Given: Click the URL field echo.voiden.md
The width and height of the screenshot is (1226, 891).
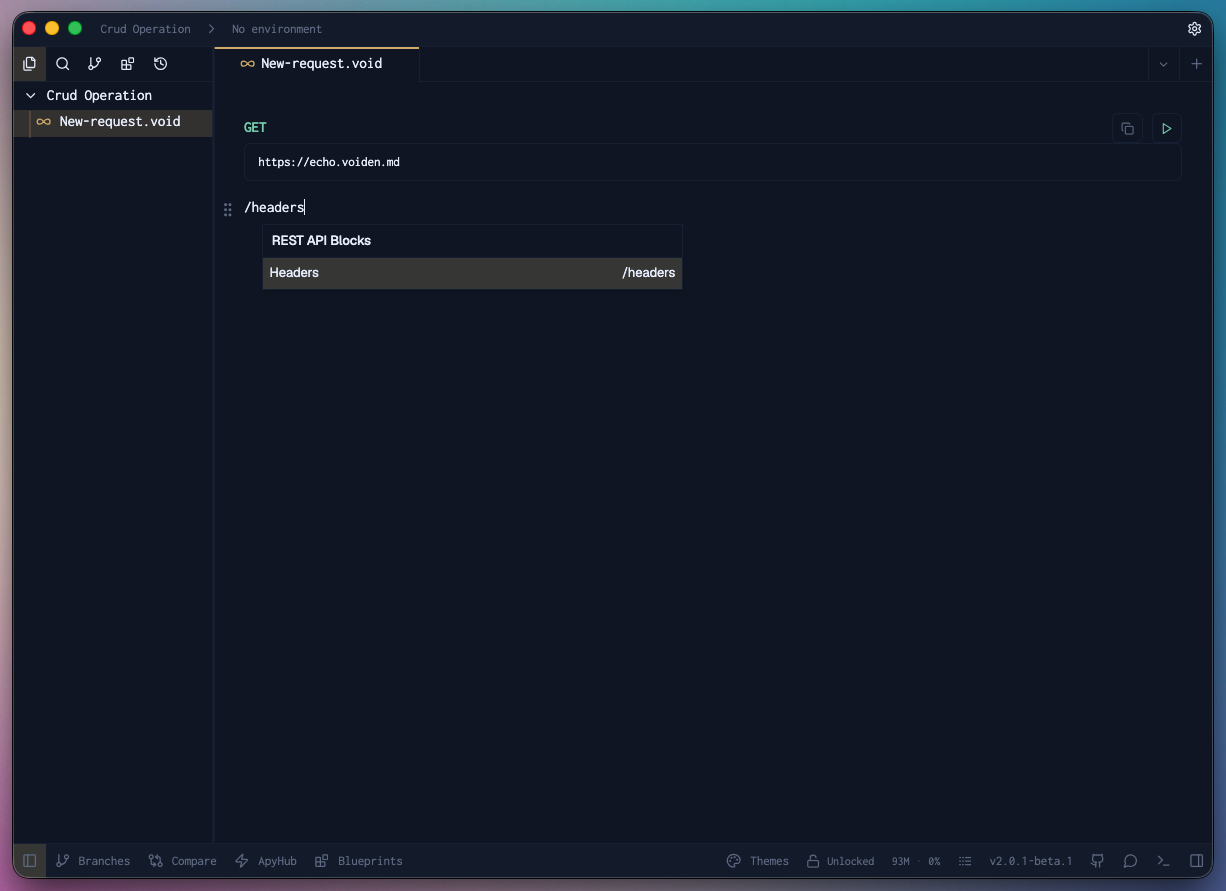Looking at the screenshot, I should pos(712,162).
